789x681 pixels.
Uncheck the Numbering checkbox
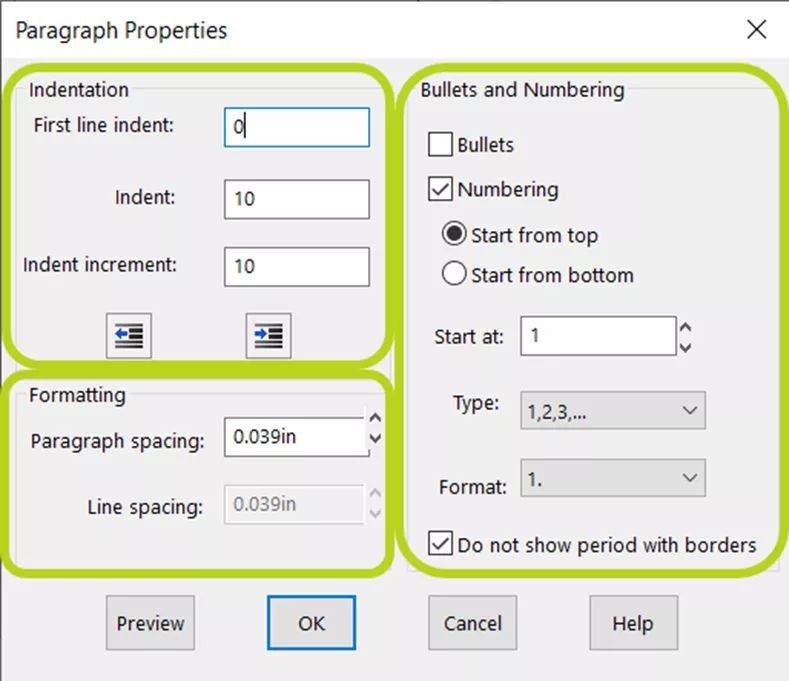440,189
